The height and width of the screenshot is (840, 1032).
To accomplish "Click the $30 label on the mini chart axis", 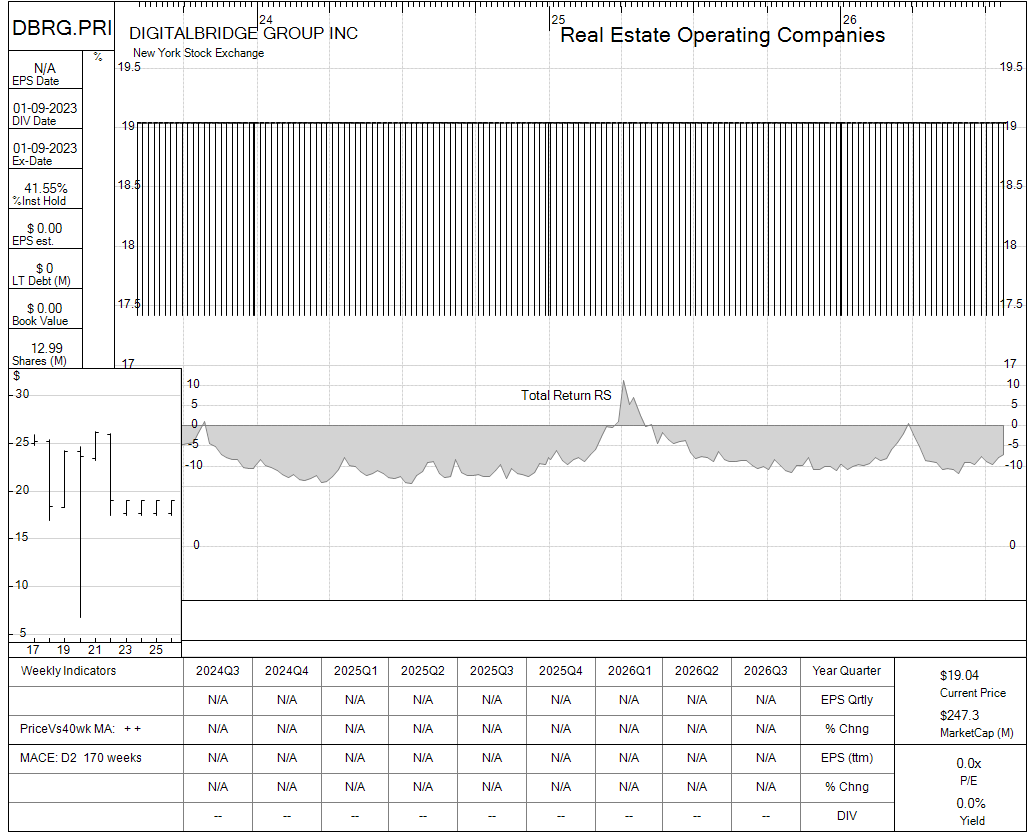I will pos(22,394).
